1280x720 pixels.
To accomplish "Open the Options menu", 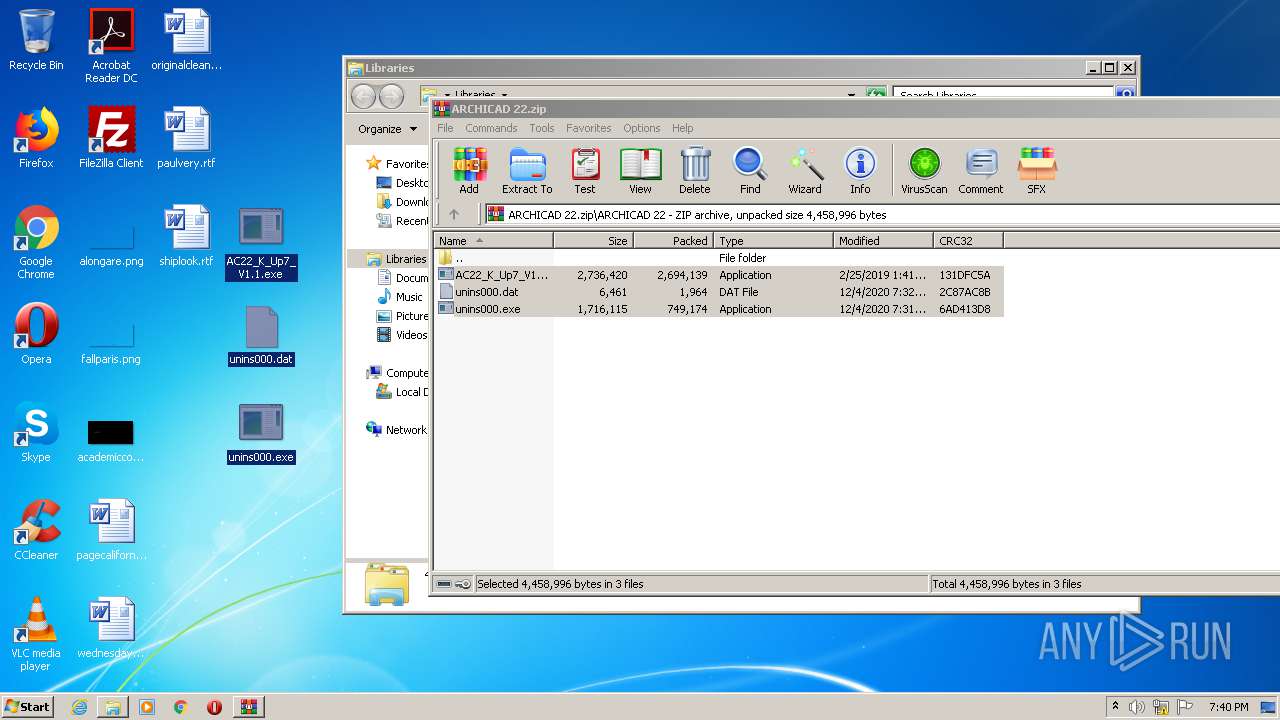I will (642, 128).
